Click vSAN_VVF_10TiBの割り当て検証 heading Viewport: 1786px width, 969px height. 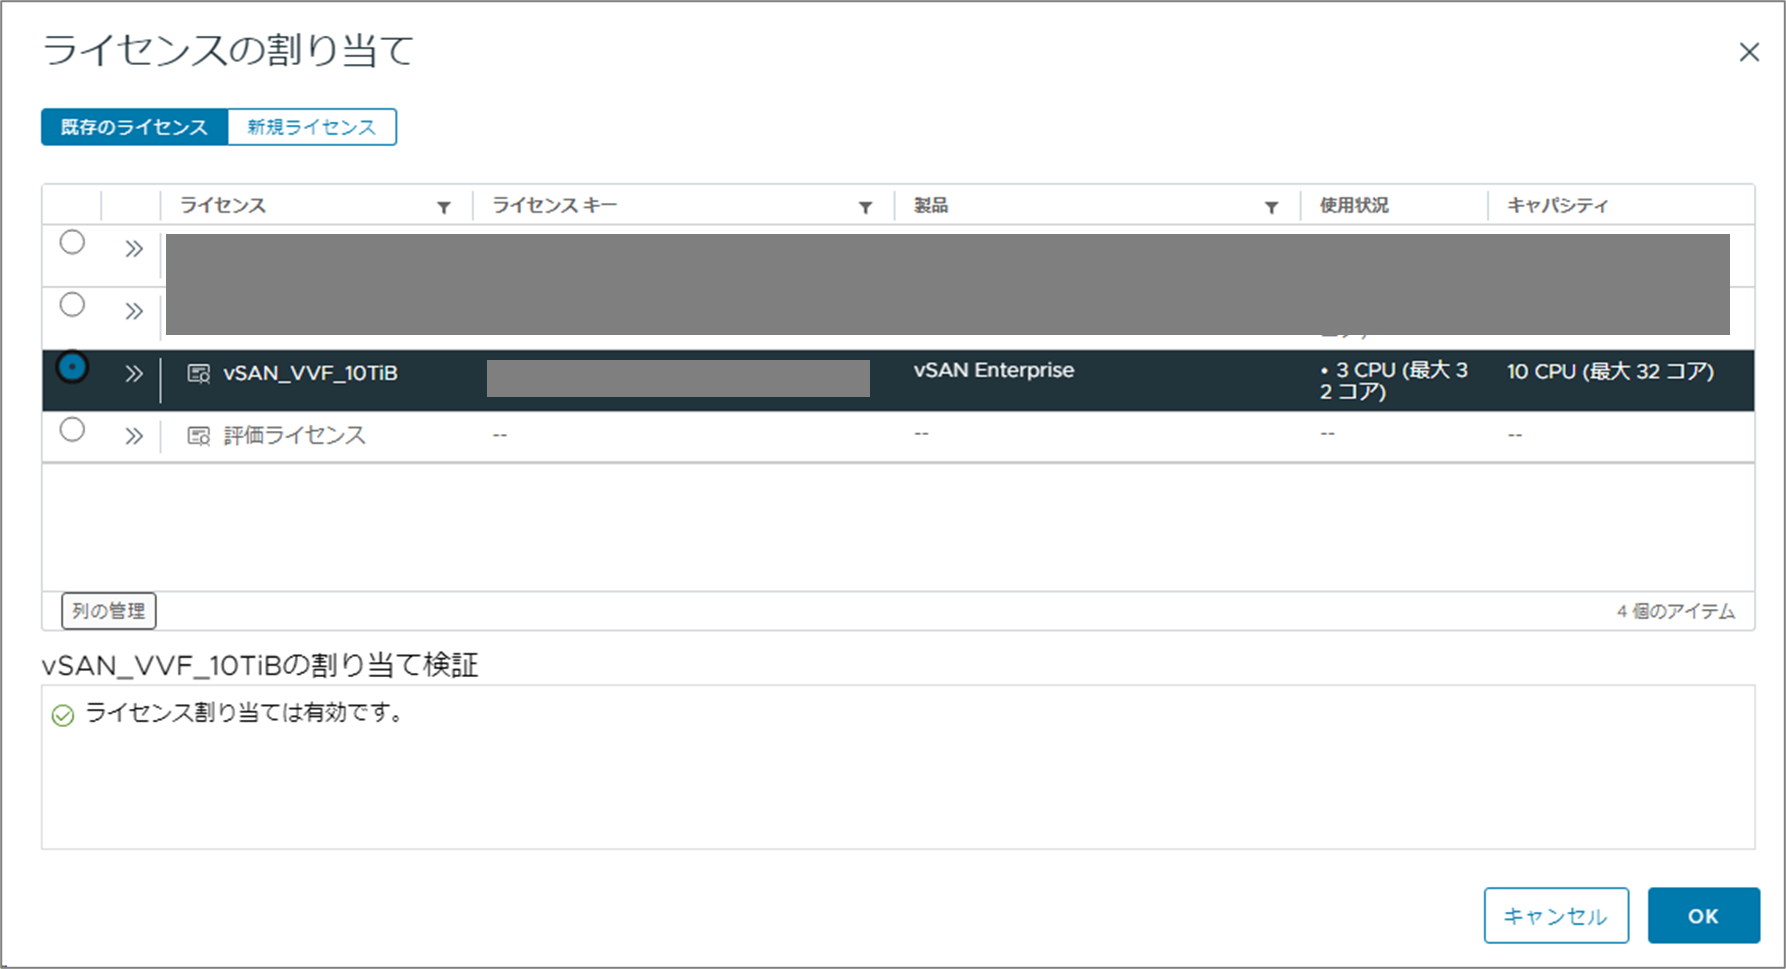click(x=260, y=665)
